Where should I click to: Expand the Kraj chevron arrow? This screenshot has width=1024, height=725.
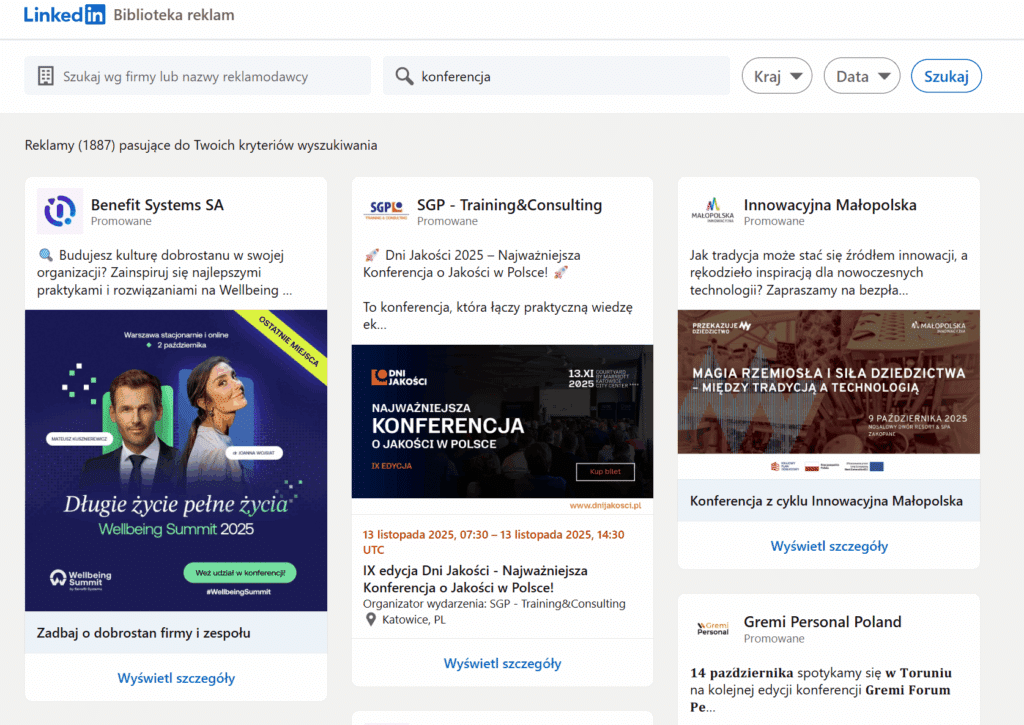[x=794, y=75]
